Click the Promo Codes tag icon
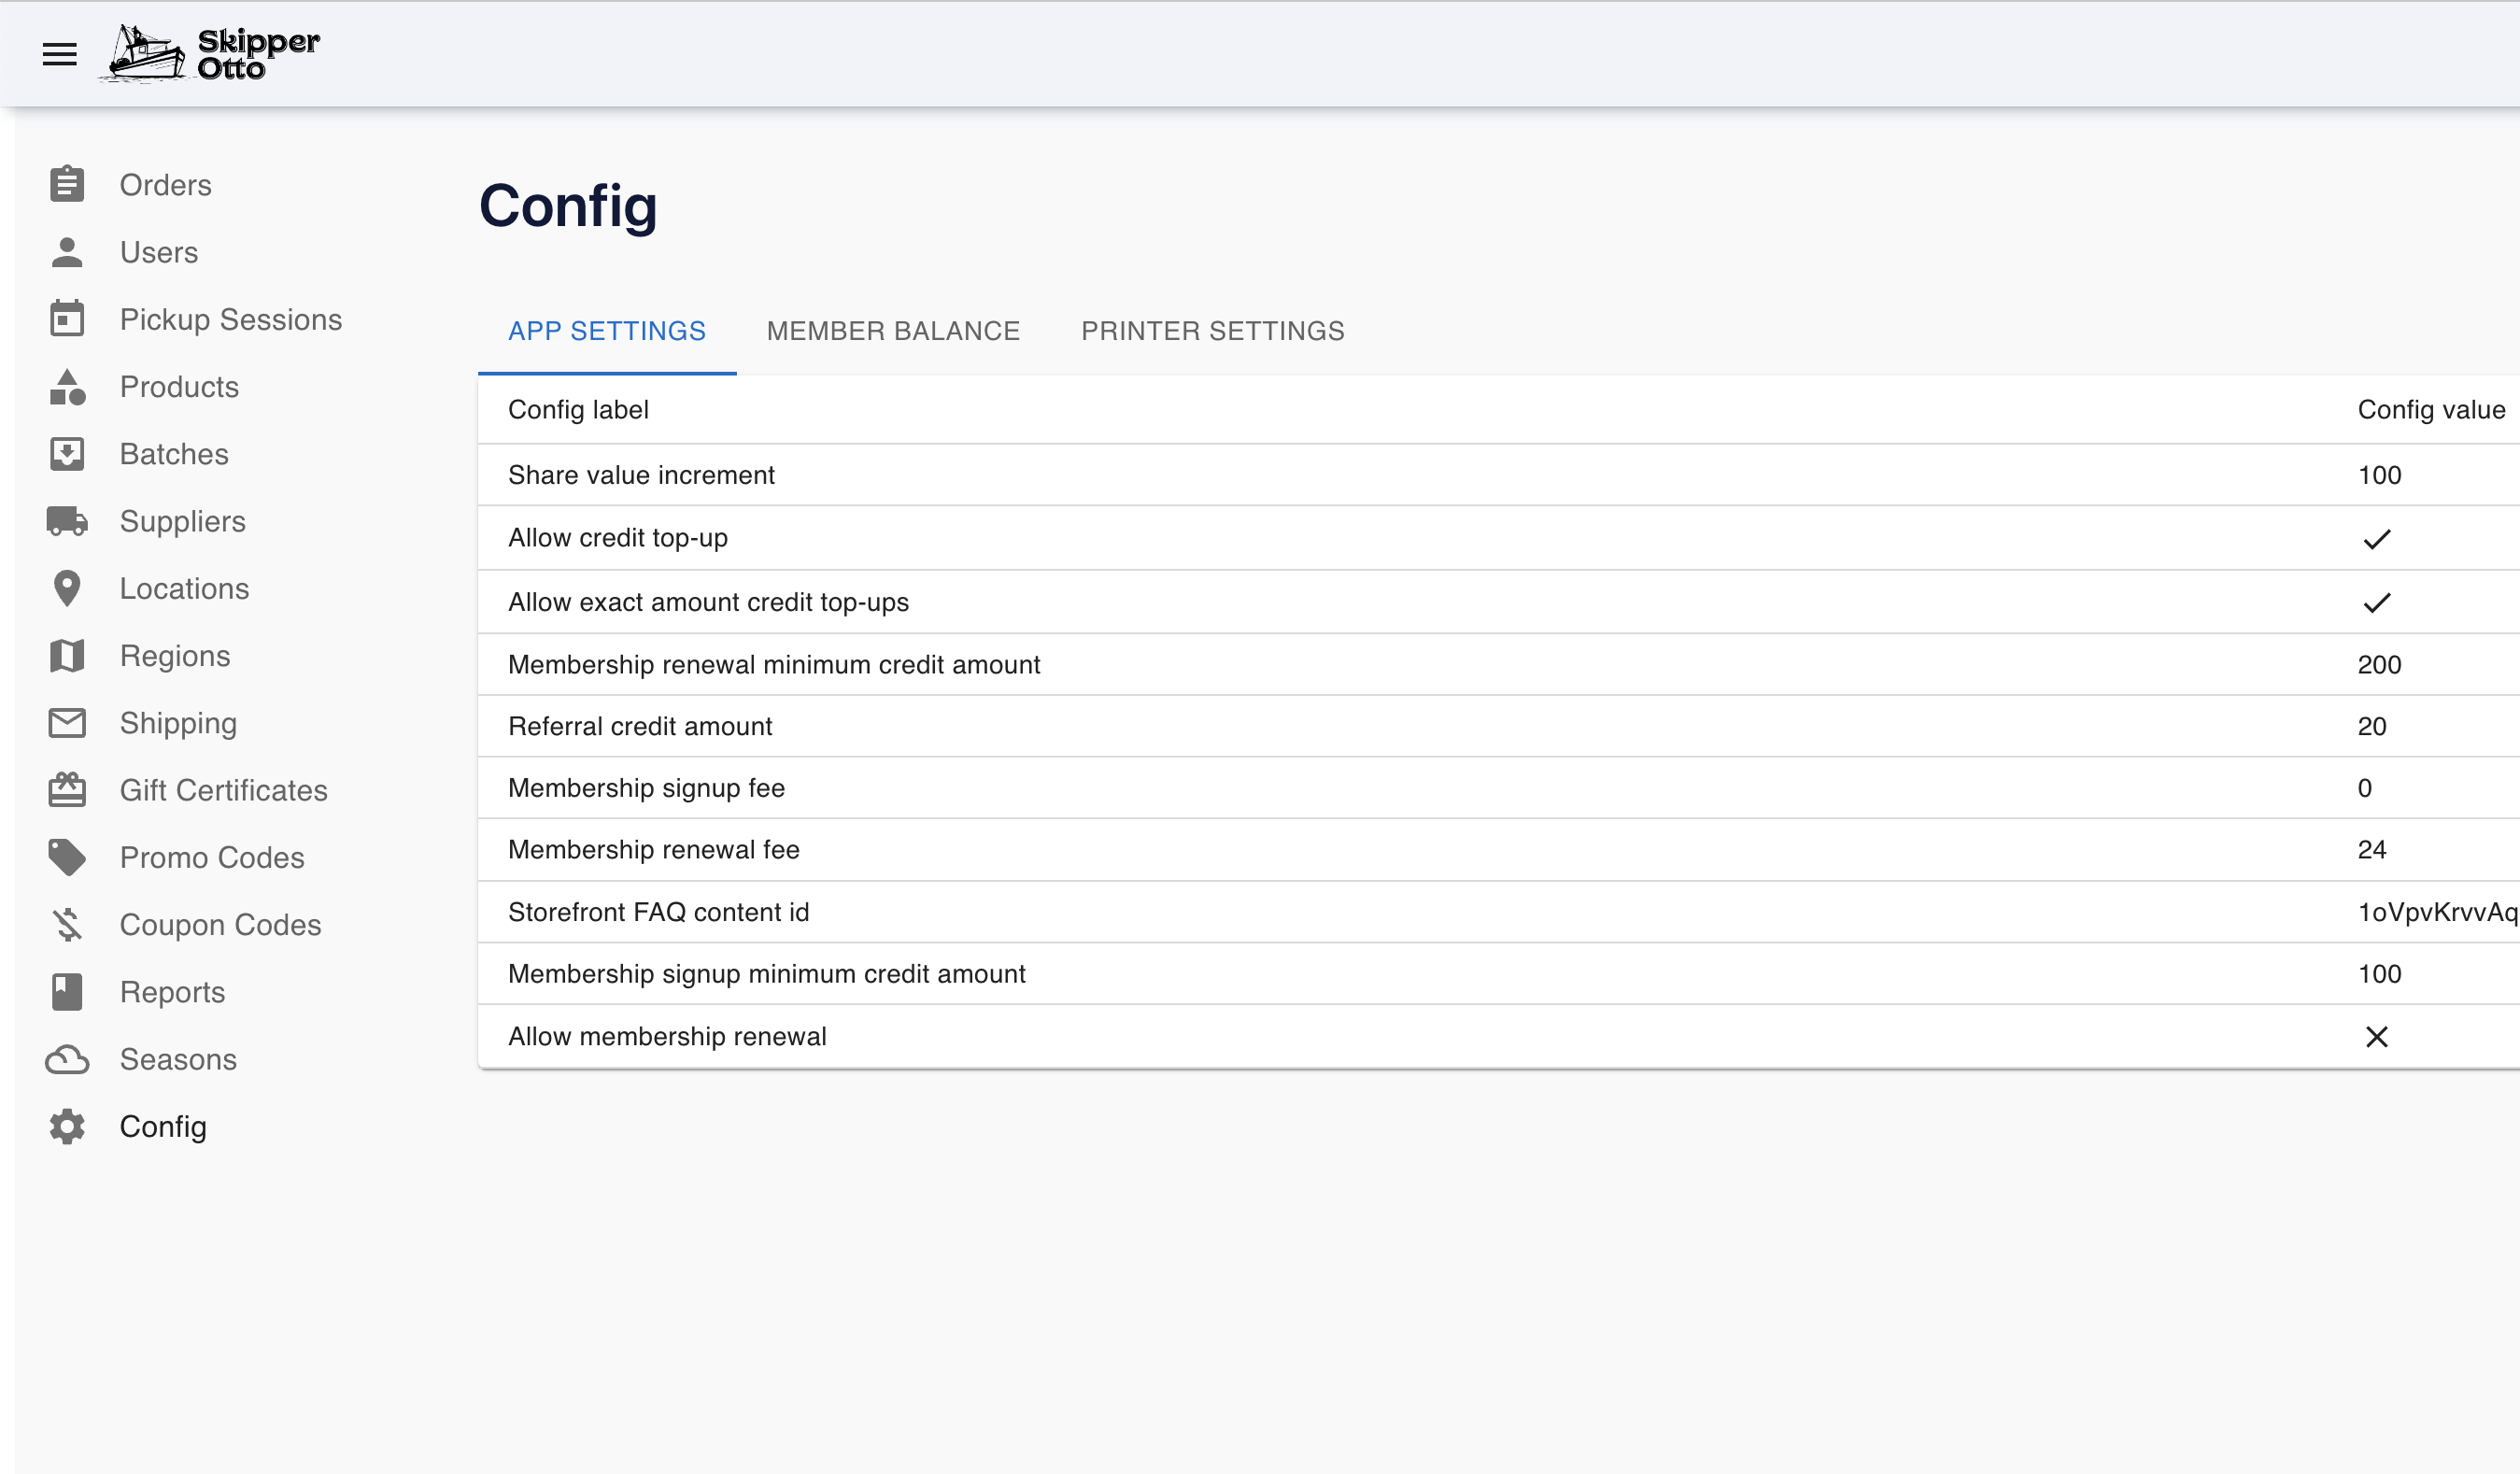This screenshot has width=2520, height=1474. (67, 857)
